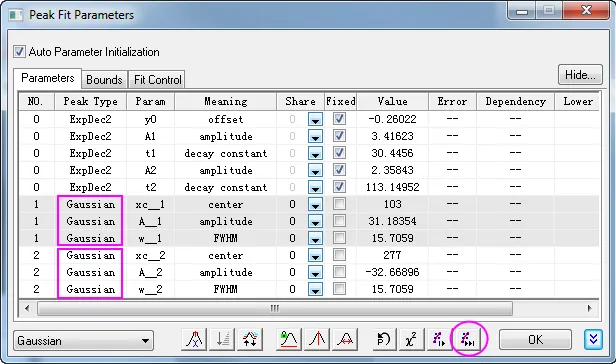Reinitialize parameters with the P arrow icon

(x=383, y=339)
